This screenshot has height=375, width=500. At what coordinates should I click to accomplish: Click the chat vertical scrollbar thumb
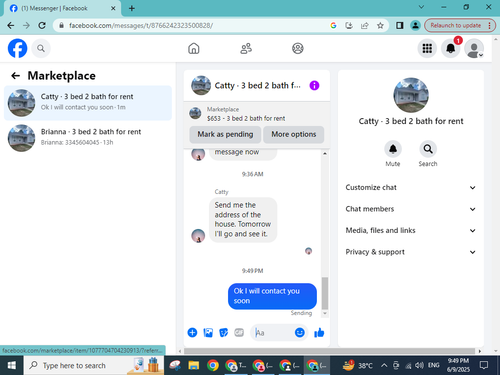325,293
